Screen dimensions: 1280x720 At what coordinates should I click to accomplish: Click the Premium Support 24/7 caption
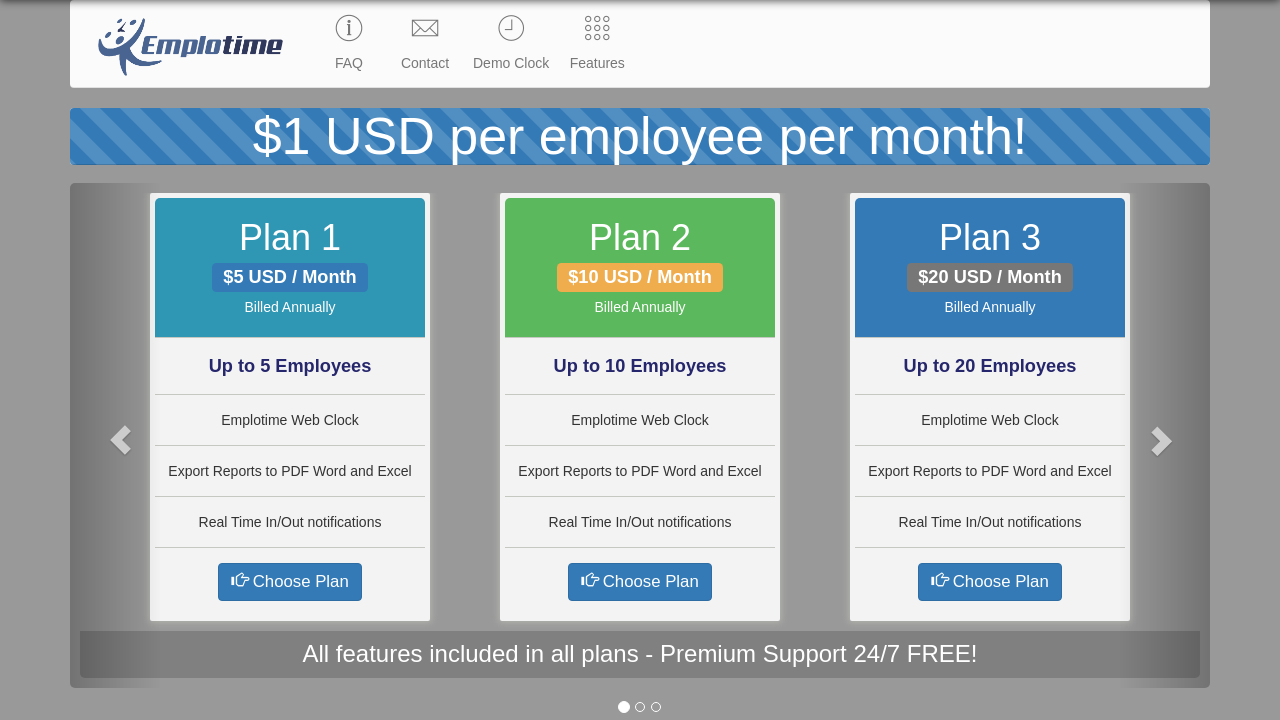coord(640,654)
